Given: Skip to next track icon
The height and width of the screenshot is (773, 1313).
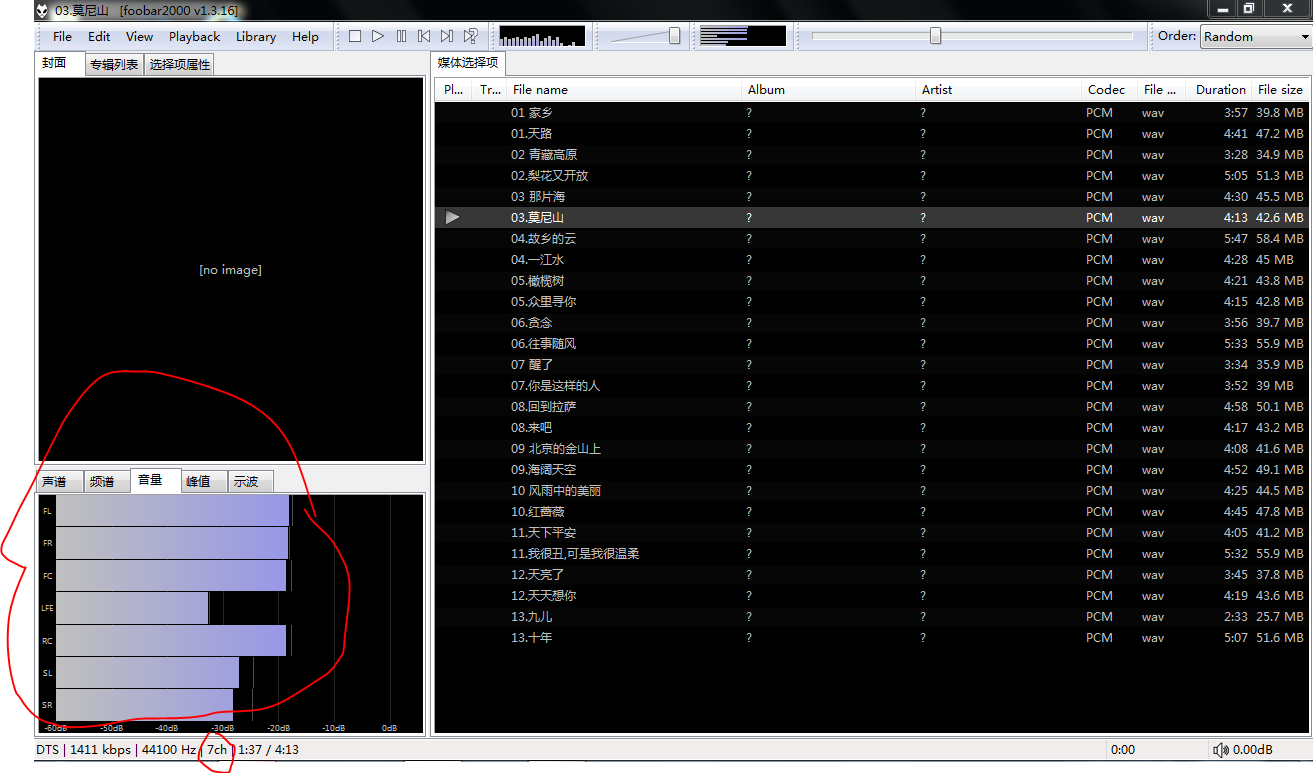Looking at the screenshot, I should tap(447, 35).
